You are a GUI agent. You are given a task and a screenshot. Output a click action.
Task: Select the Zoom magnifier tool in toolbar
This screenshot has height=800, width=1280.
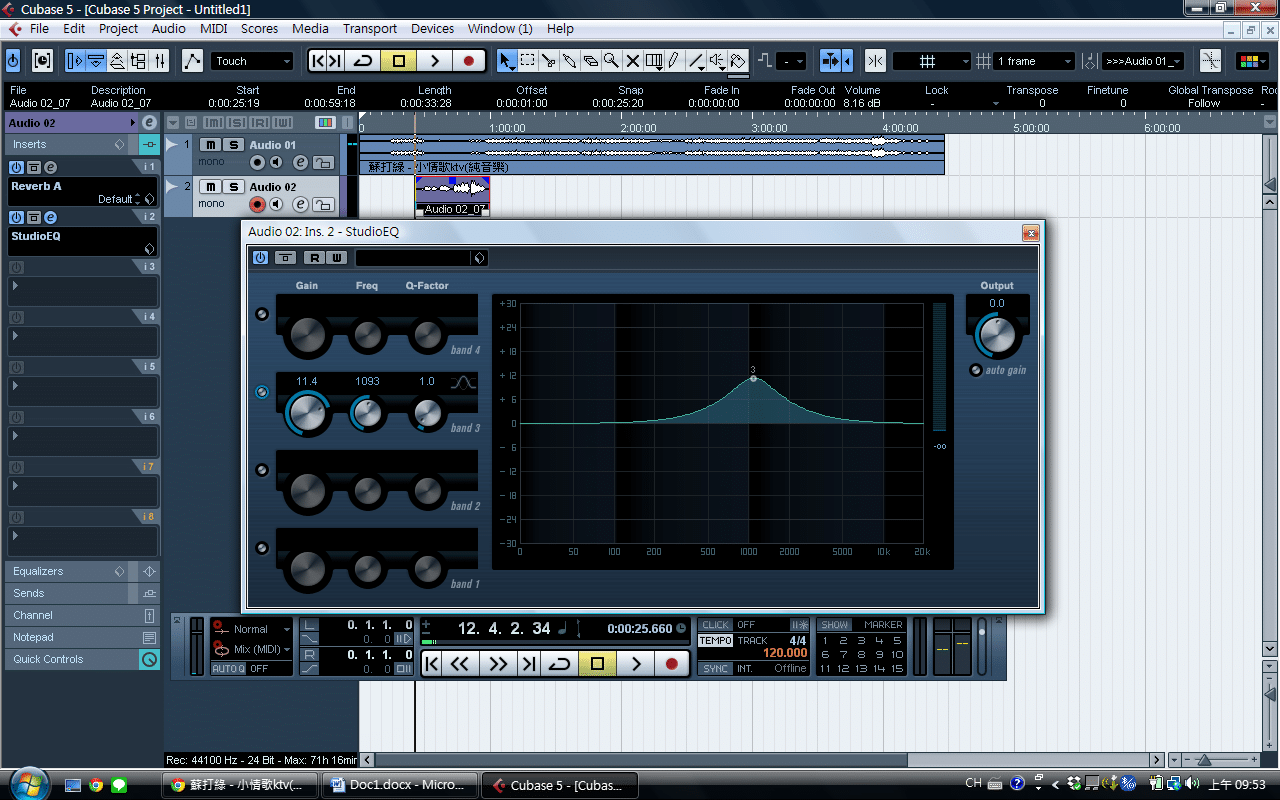pyautogui.click(x=611, y=61)
